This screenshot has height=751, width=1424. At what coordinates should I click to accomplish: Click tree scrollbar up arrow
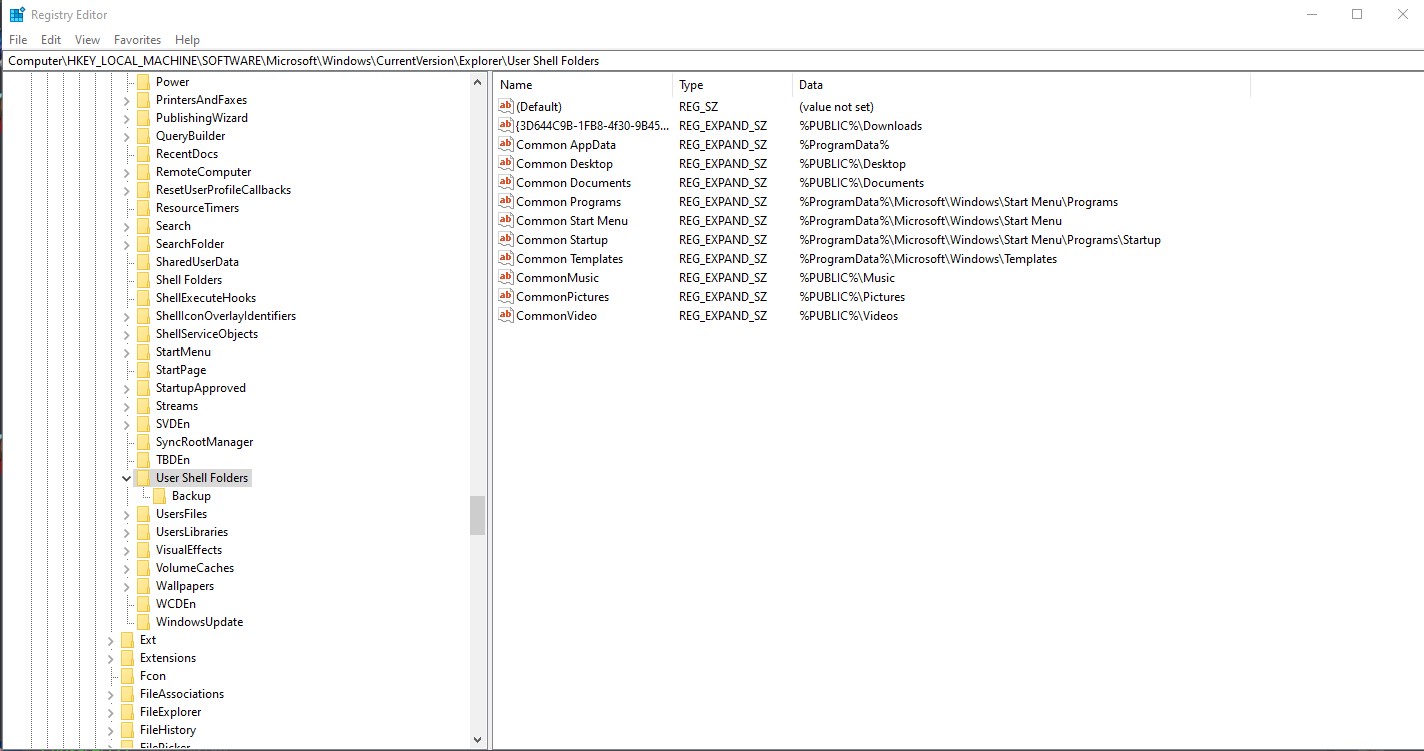point(477,83)
